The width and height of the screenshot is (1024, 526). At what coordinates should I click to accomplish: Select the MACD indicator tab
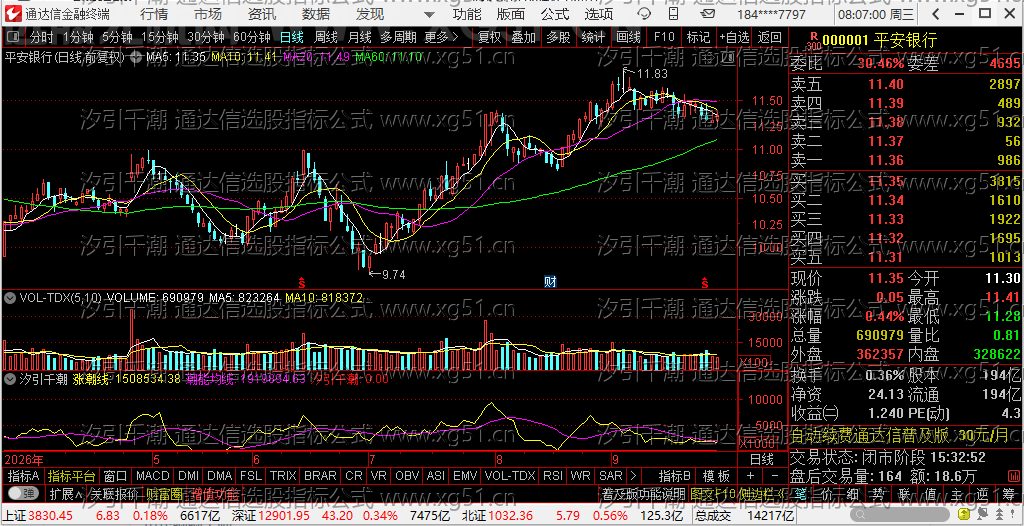153,476
